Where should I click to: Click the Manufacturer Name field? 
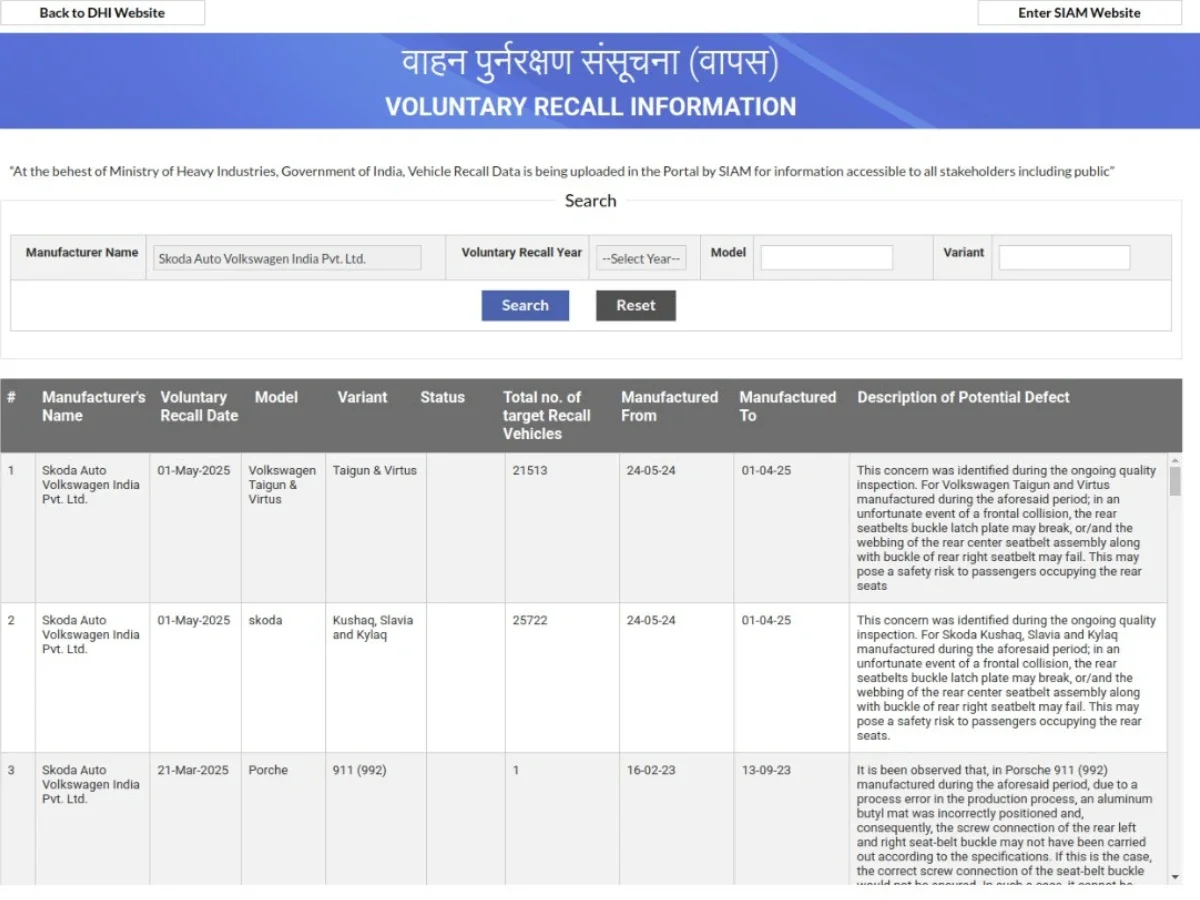coord(285,258)
